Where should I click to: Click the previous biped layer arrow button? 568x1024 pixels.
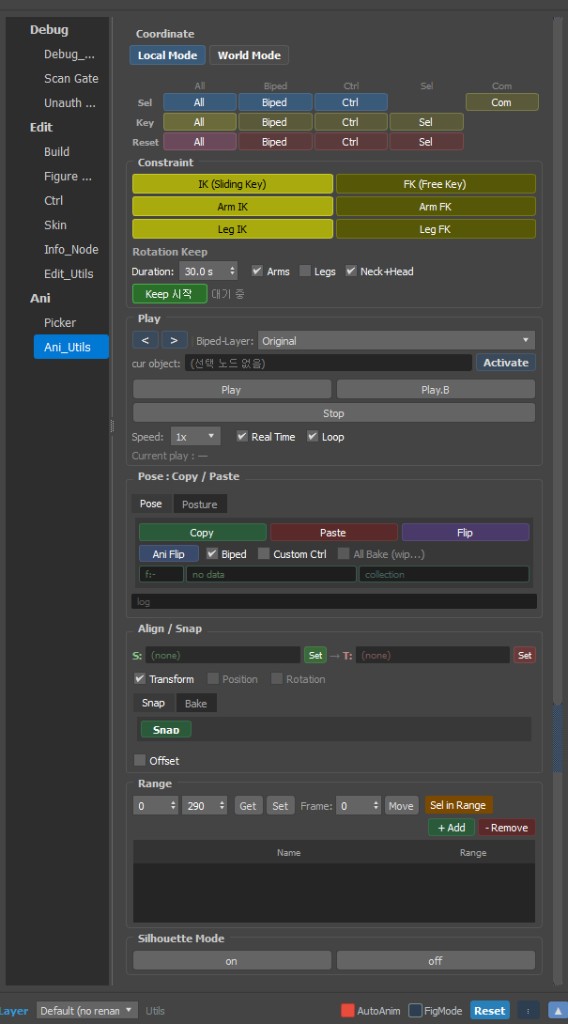tap(145, 340)
